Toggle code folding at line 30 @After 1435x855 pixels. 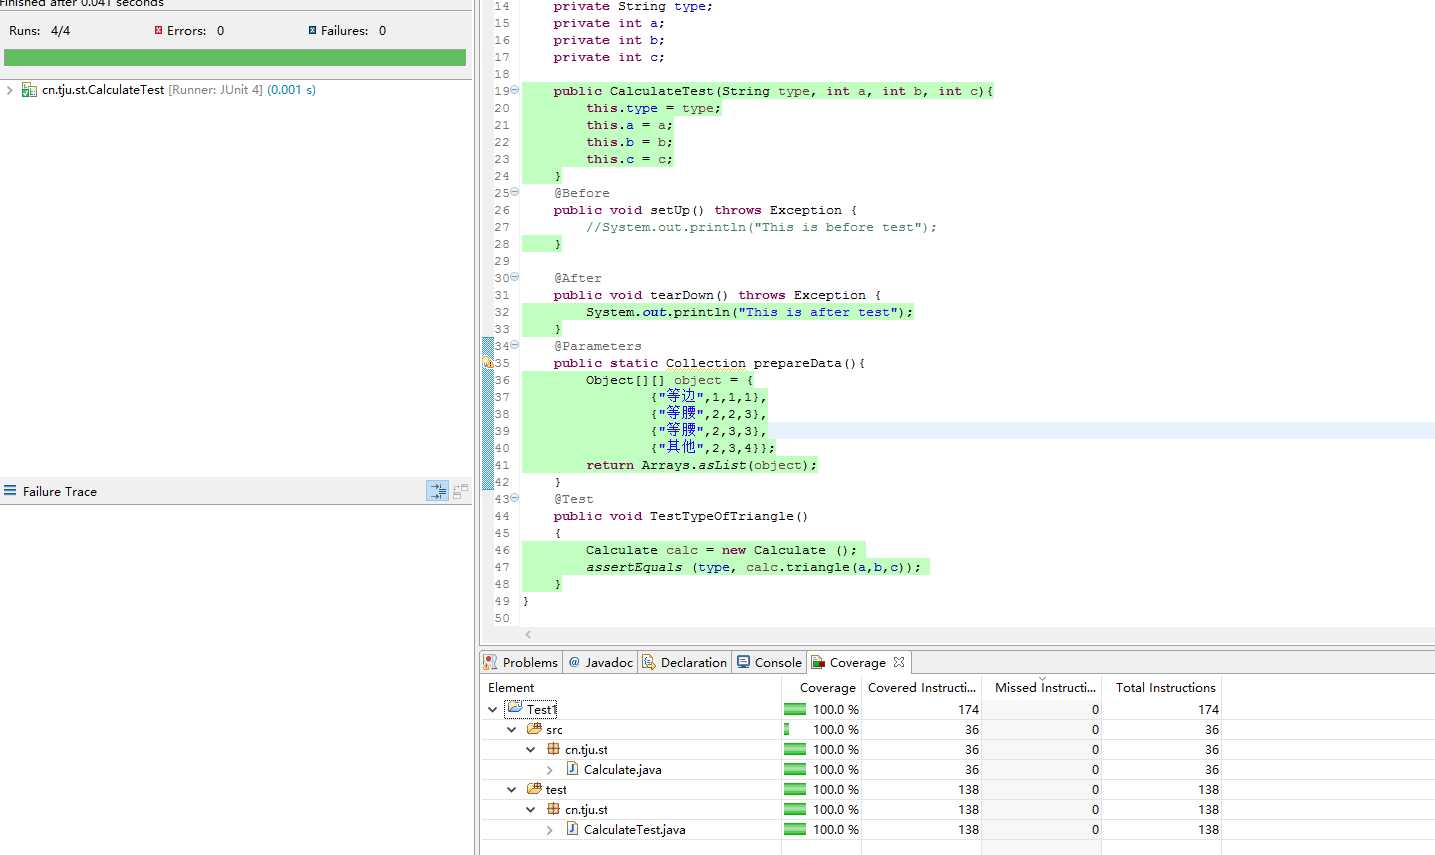[x=515, y=277]
